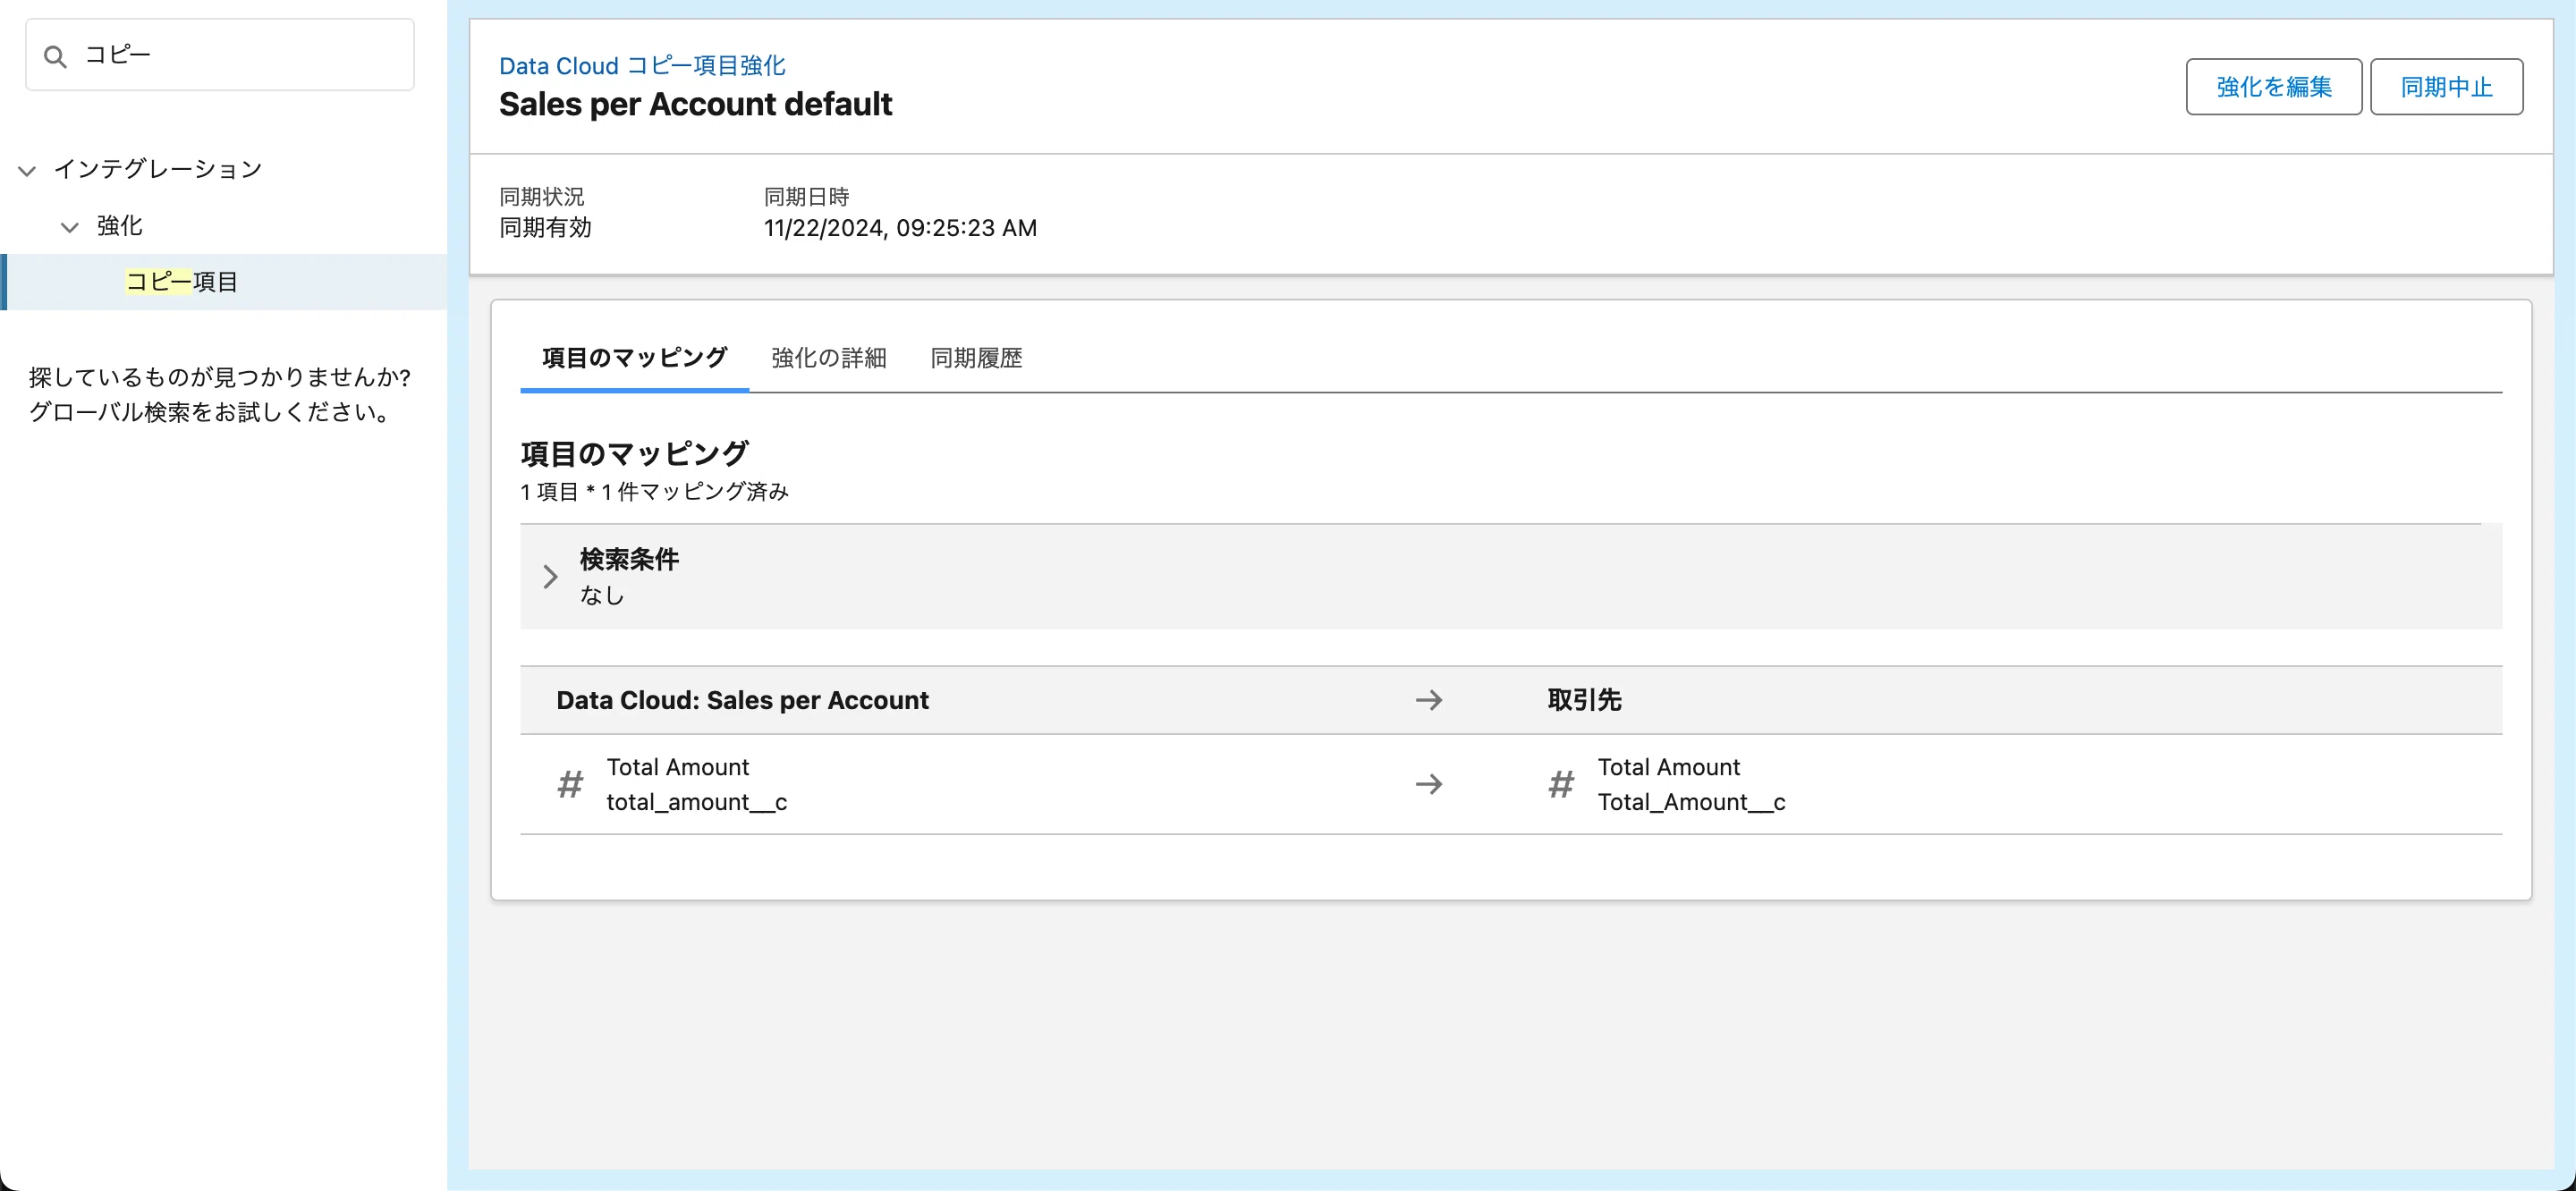2576x1191 pixels.
Task: Switch to the 強化の詳細 tab
Action: [x=828, y=358]
